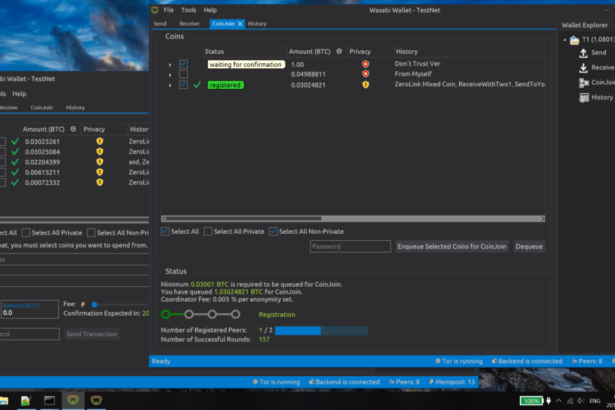The height and width of the screenshot is (410, 615).
Task: Click the Wasabi Wallet logo in title bar
Action: click(155, 10)
